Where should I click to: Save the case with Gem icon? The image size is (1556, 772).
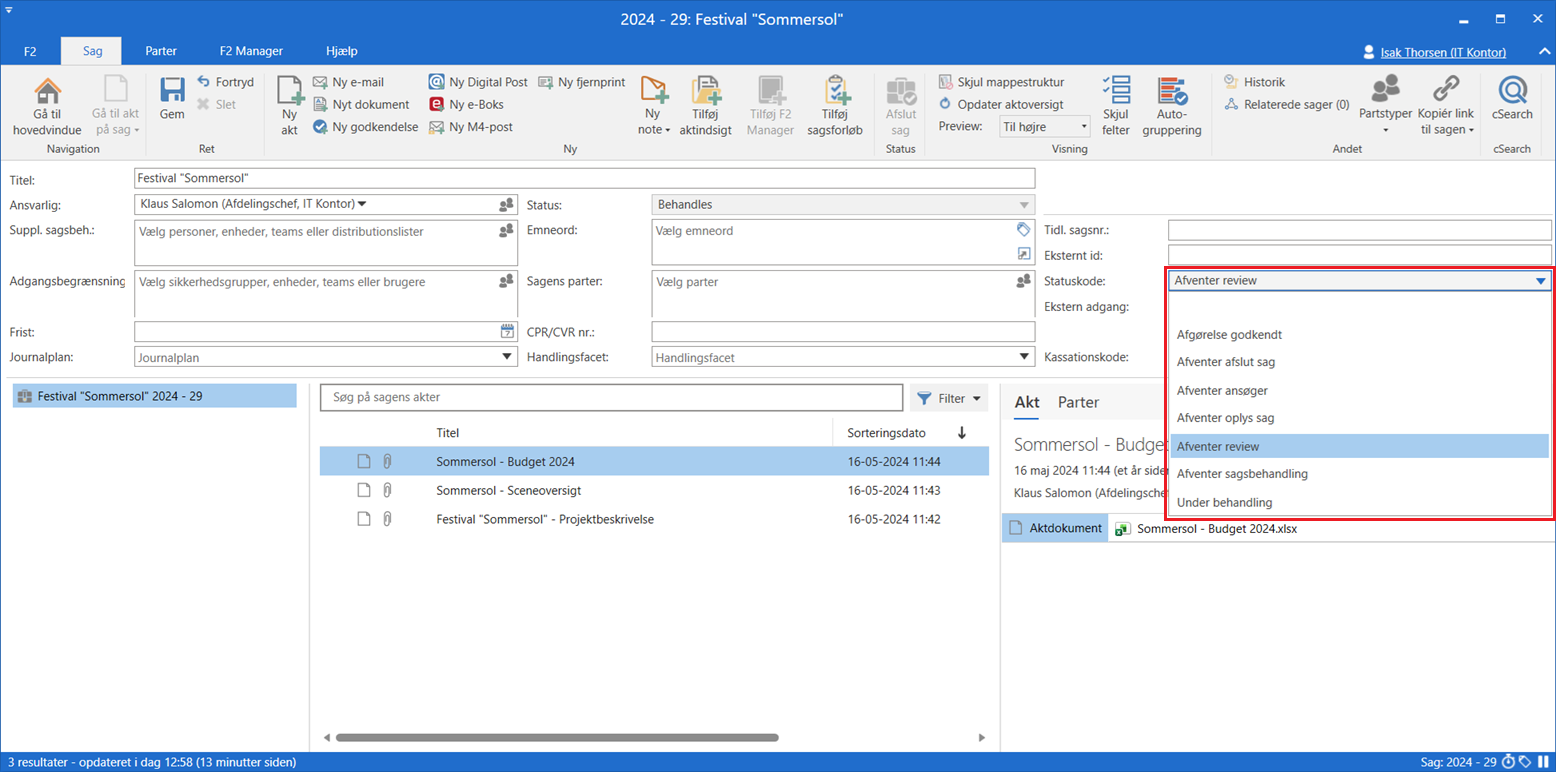(172, 91)
